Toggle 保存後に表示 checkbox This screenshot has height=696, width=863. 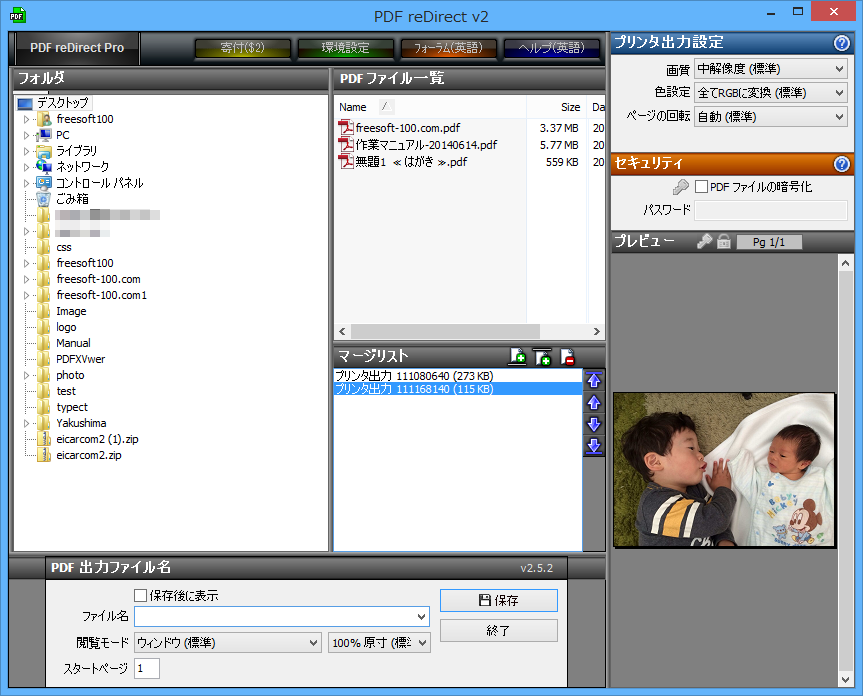pos(141,596)
